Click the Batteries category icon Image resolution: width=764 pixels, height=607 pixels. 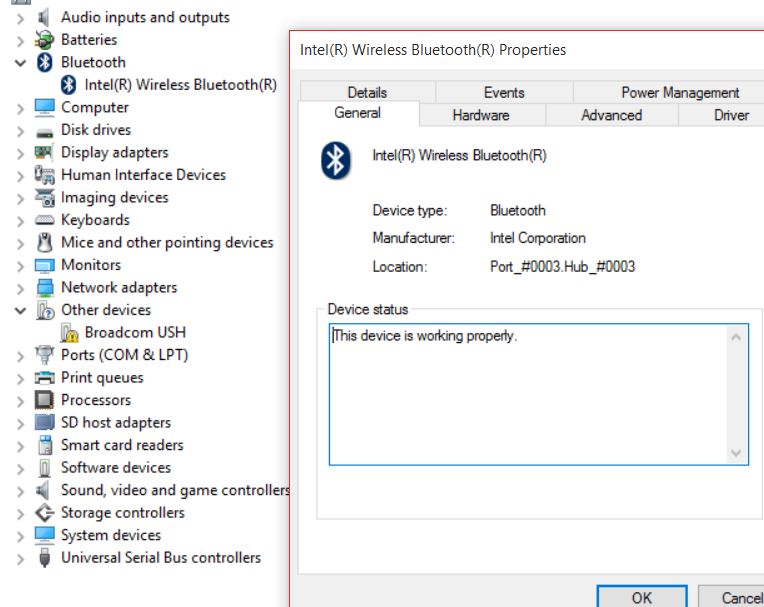[x=44, y=40]
